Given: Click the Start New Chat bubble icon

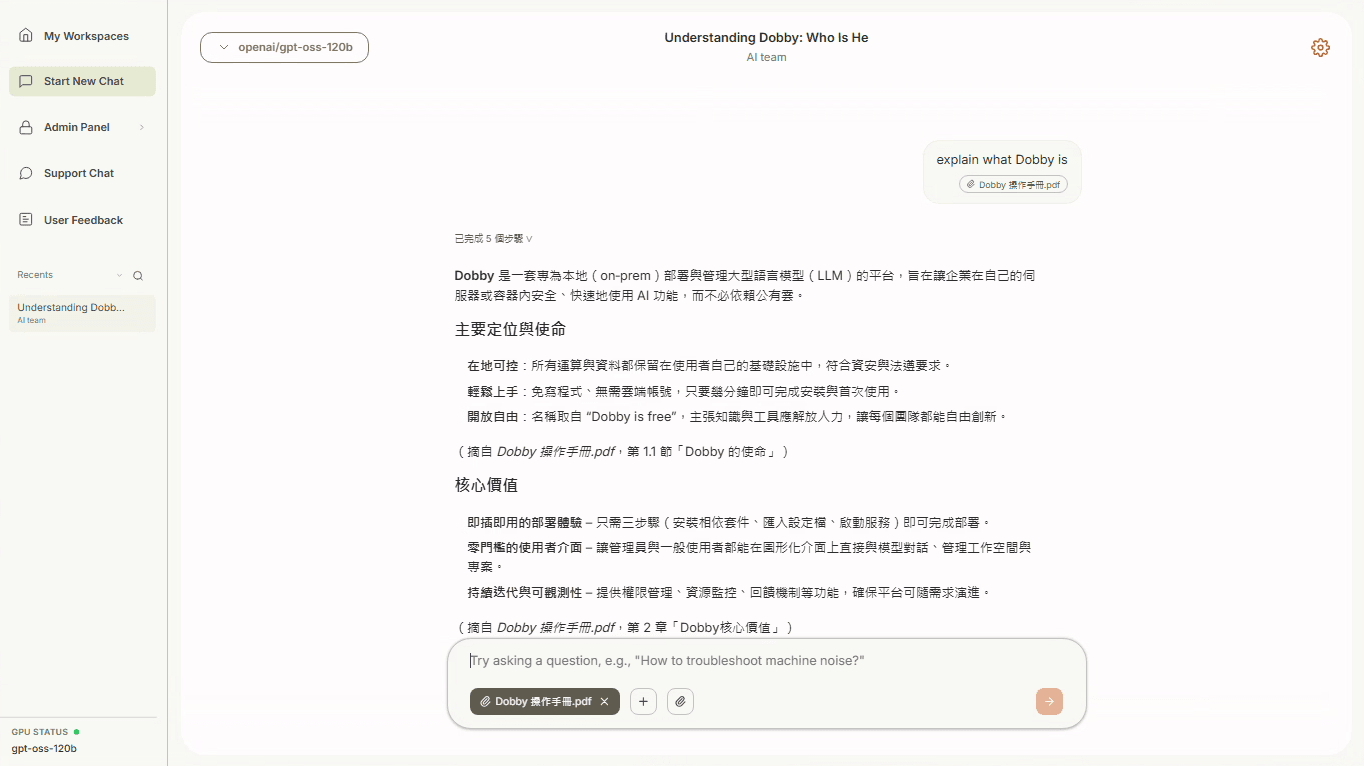Looking at the screenshot, I should (26, 81).
